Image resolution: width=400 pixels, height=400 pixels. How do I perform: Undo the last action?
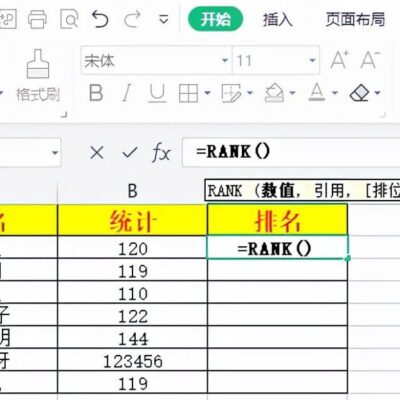100,19
